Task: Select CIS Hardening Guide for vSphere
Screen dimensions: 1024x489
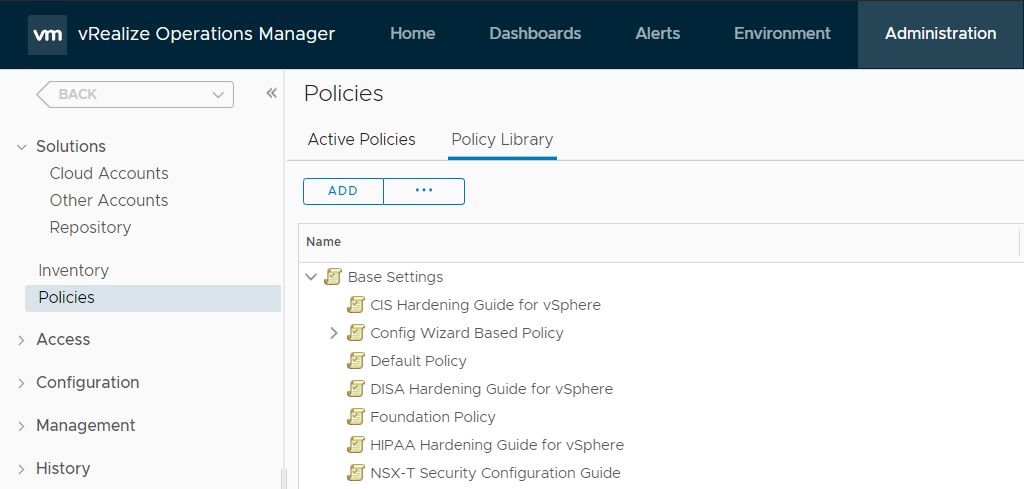Action: (x=485, y=305)
